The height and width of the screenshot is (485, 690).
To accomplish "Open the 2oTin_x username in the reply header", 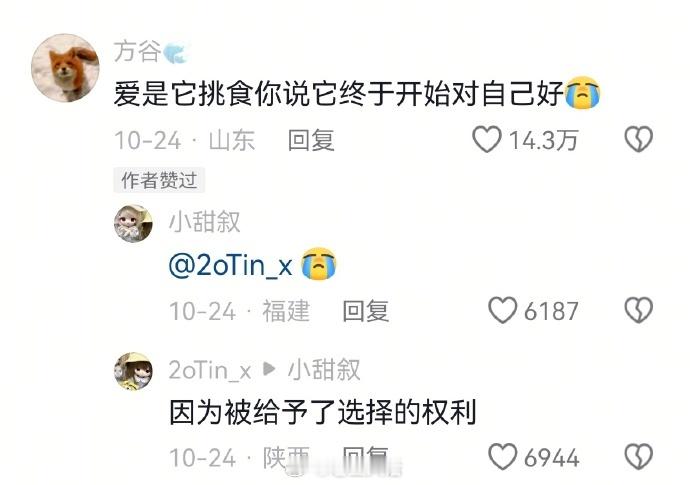I will (x=210, y=370).
